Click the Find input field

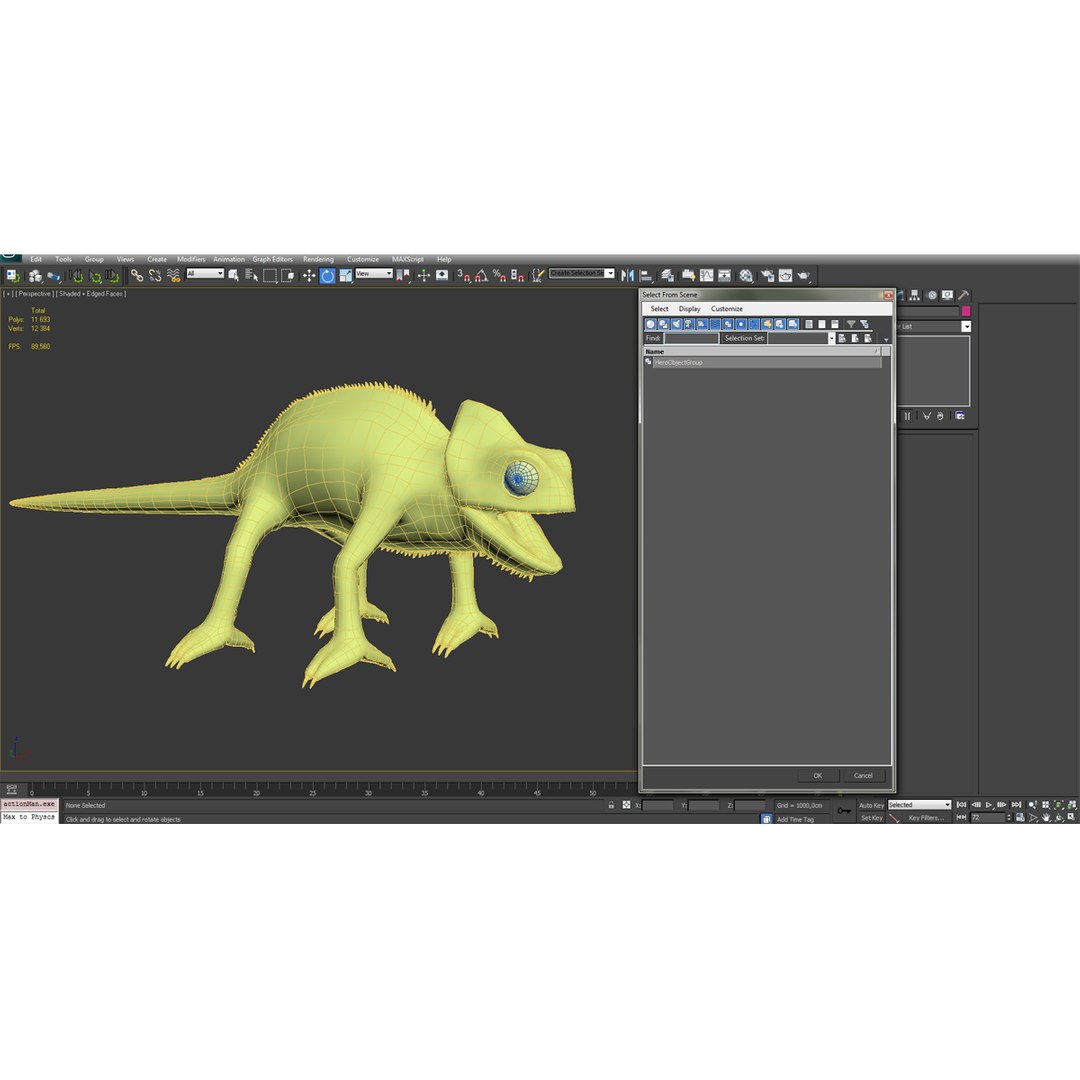pyautogui.click(x=691, y=338)
